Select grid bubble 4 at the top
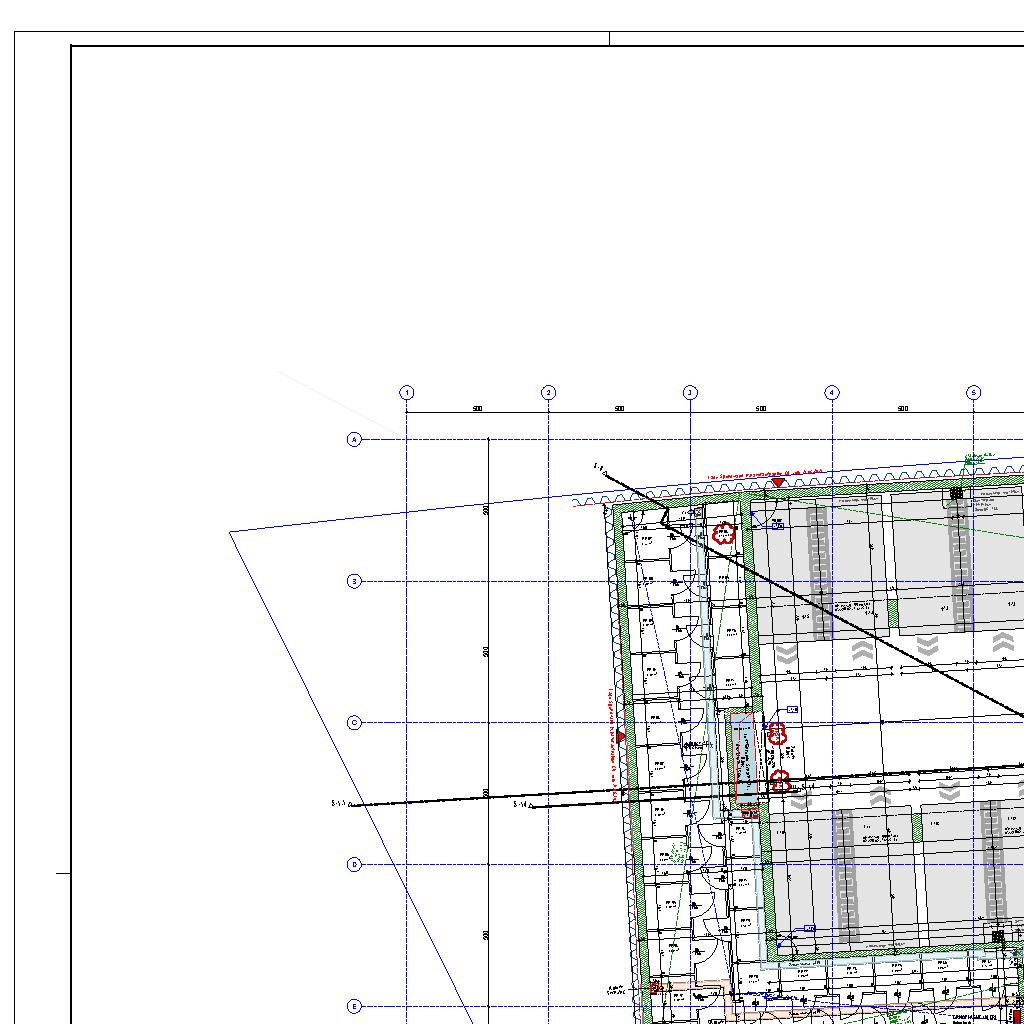This screenshot has width=1024, height=1024. tap(832, 393)
